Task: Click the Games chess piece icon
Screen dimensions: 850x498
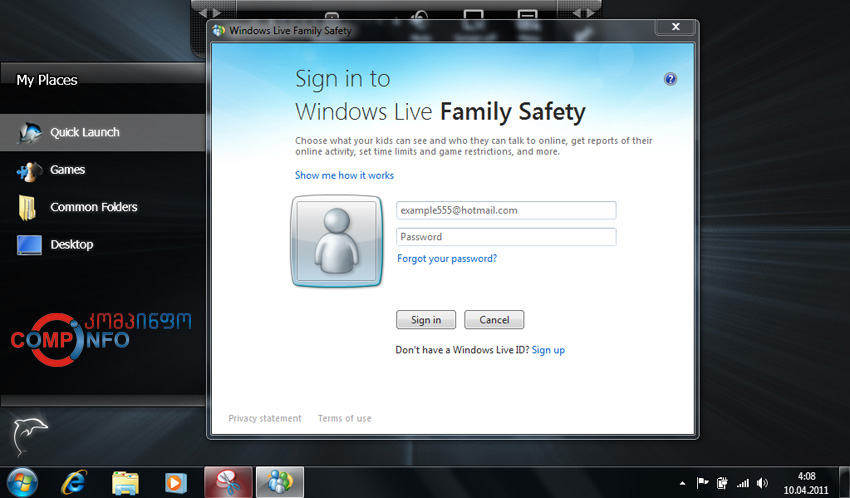Action: [29, 171]
